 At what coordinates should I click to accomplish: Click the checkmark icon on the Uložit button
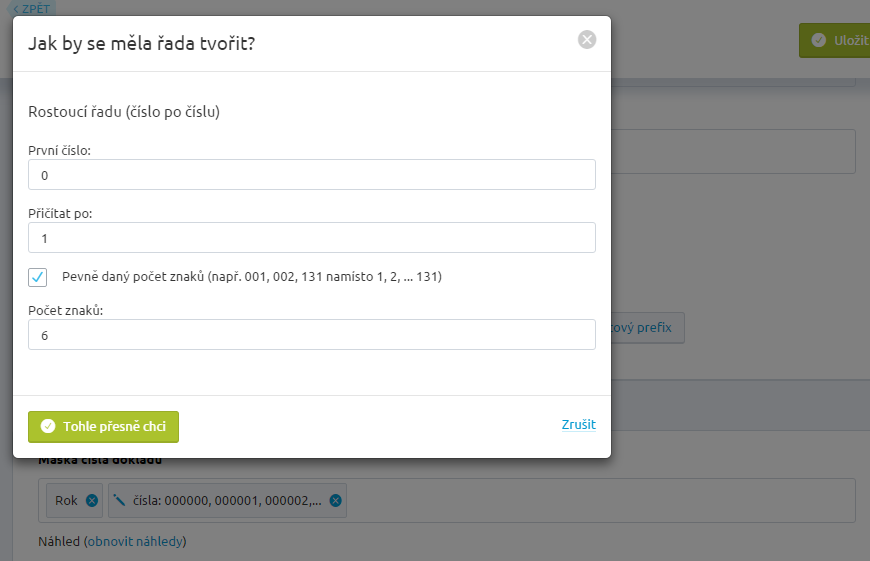pos(818,40)
